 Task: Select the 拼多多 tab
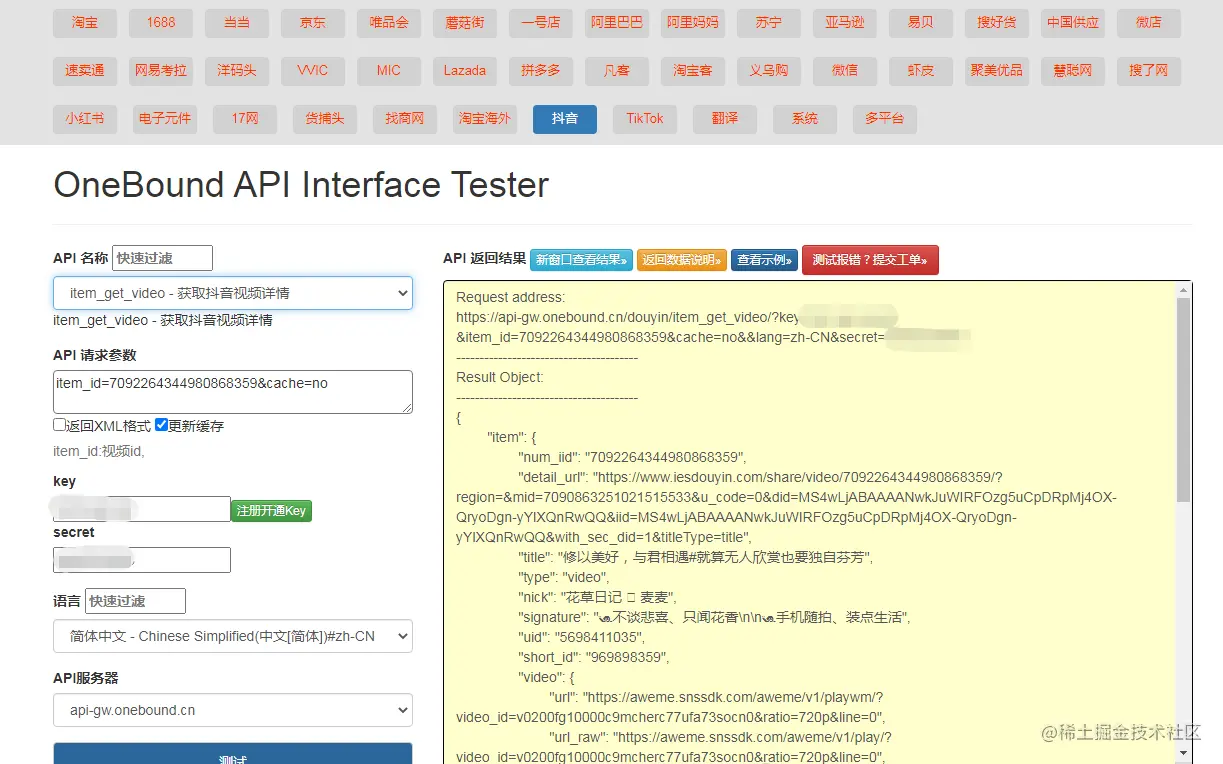(541, 71)
